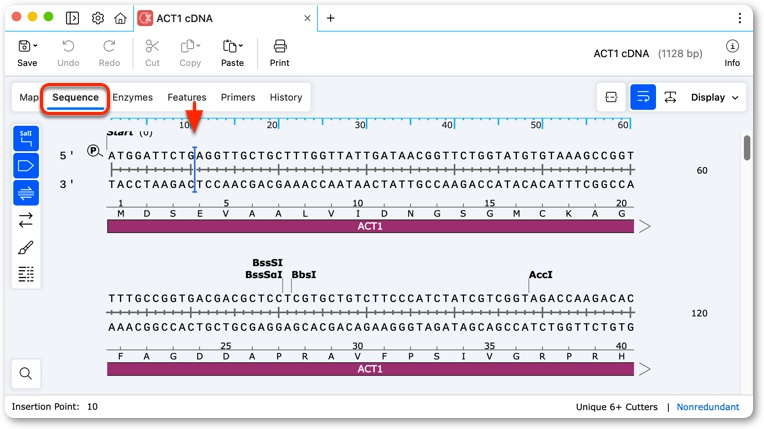Screen dimensions: 764x429
Task: Click the Nonredundant link
Action: (x=707, y=407)
